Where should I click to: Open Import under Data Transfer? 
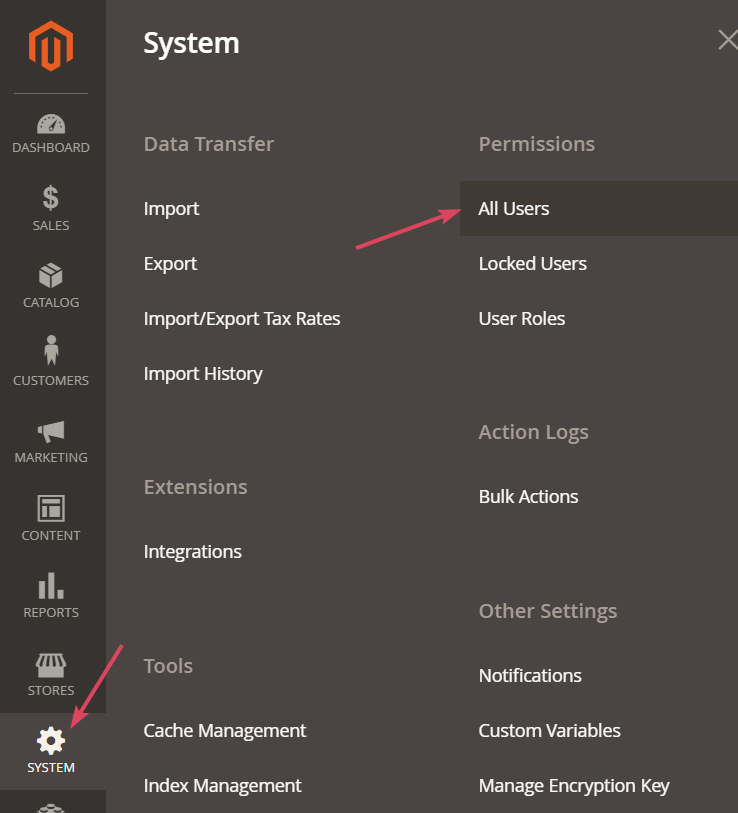171,208
